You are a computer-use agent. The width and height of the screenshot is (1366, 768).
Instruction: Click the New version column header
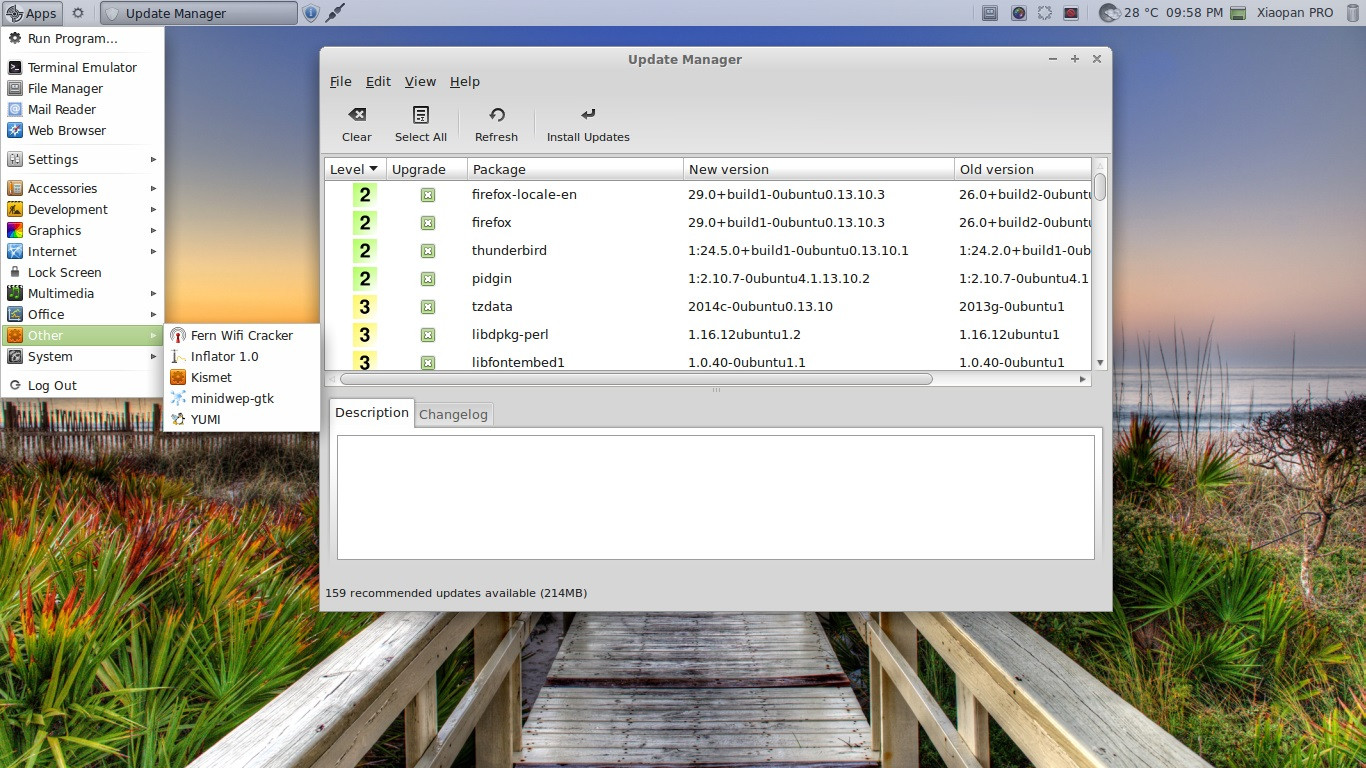tap(819, 169)
